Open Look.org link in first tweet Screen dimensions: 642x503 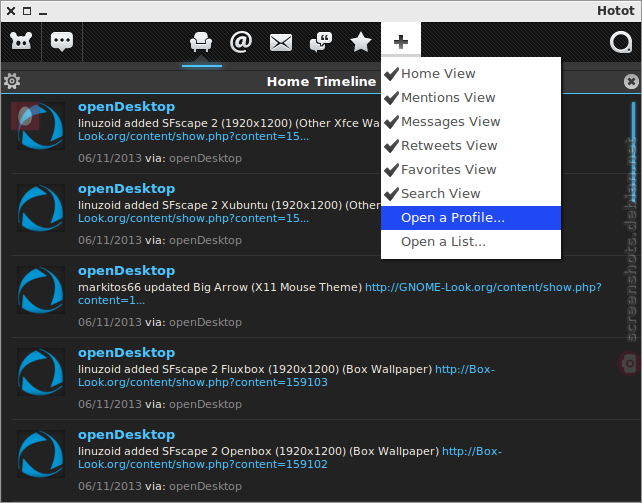tap(193, 136)
